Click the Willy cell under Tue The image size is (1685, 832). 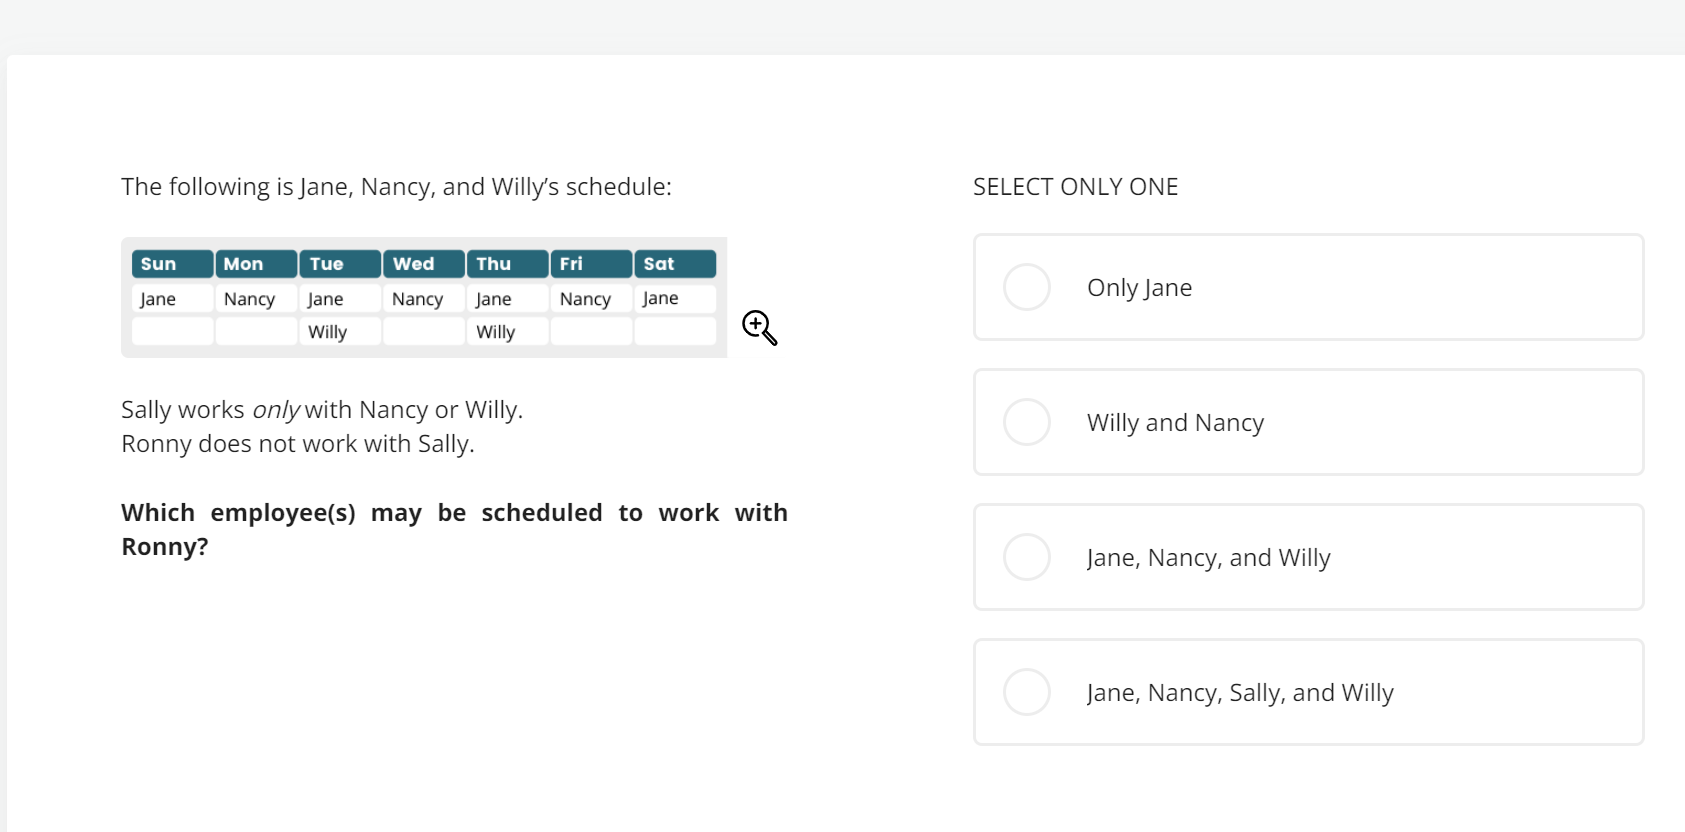340,331
